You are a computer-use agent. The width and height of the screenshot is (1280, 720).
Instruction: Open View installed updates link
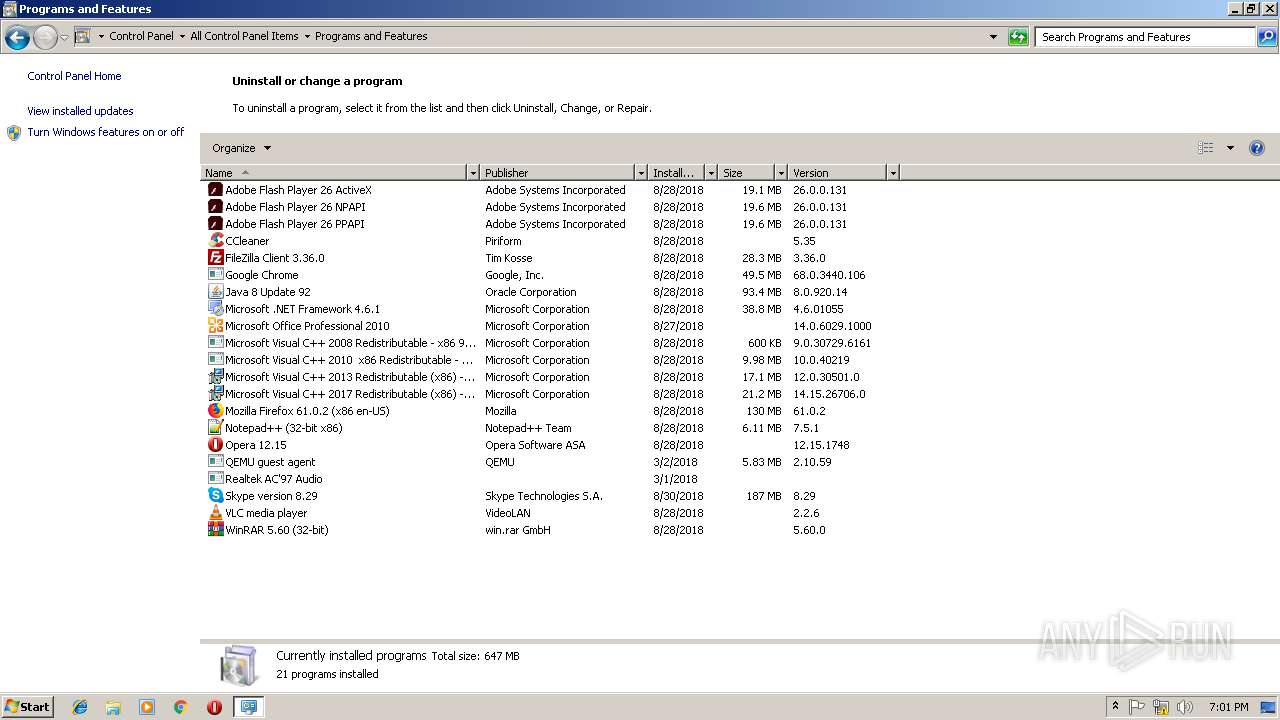pyautogui.click(x=80, y=111)
